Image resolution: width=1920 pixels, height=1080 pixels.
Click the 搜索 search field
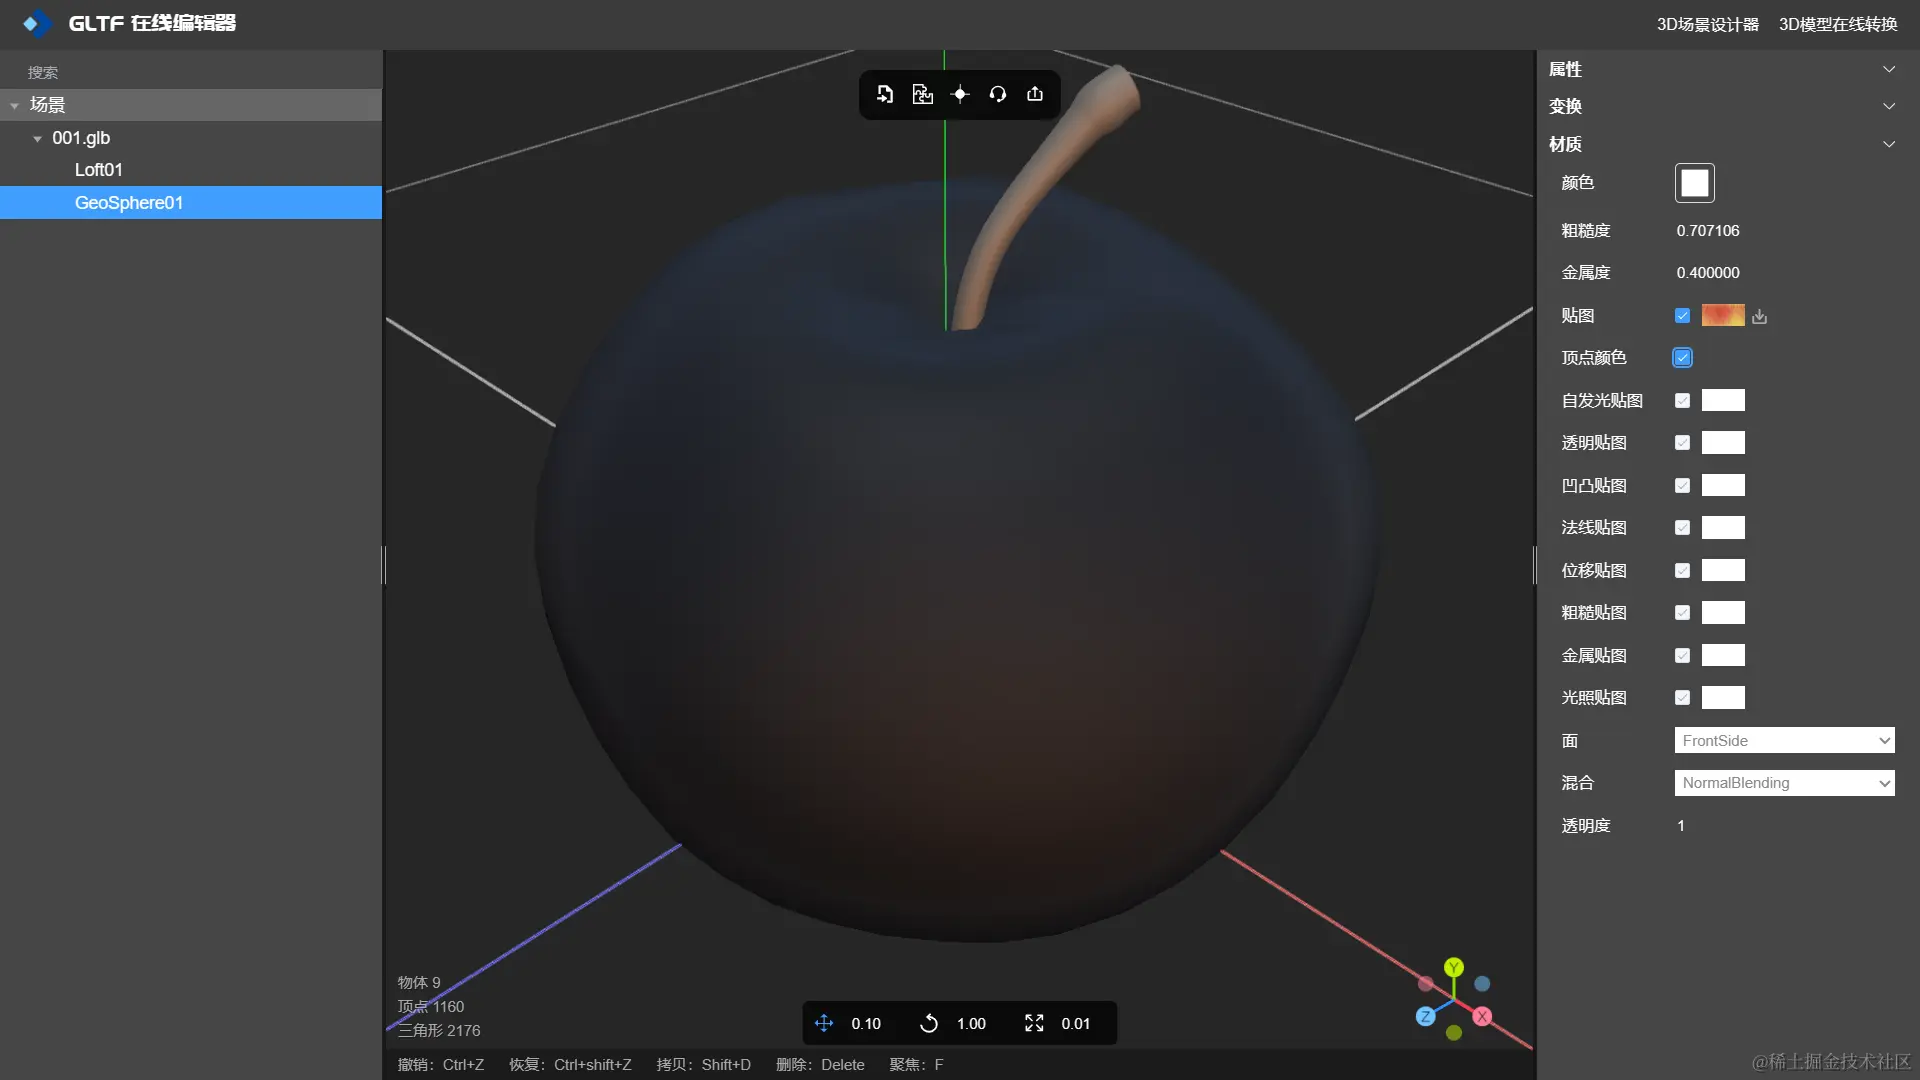coord(190,72)
